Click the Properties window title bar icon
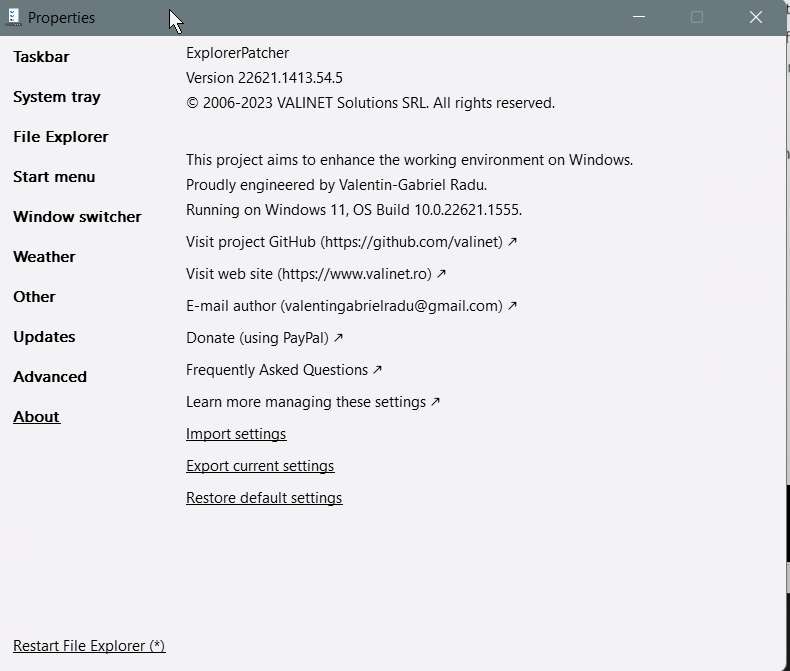This screenshot has width=790, height=671. 14,17
